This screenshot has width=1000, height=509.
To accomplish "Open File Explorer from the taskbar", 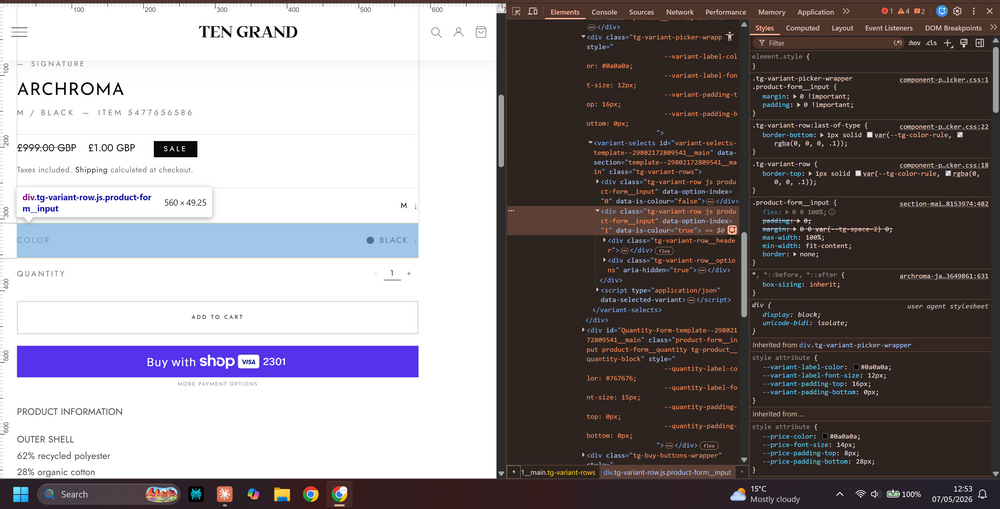I will click(x=282, y=494).
